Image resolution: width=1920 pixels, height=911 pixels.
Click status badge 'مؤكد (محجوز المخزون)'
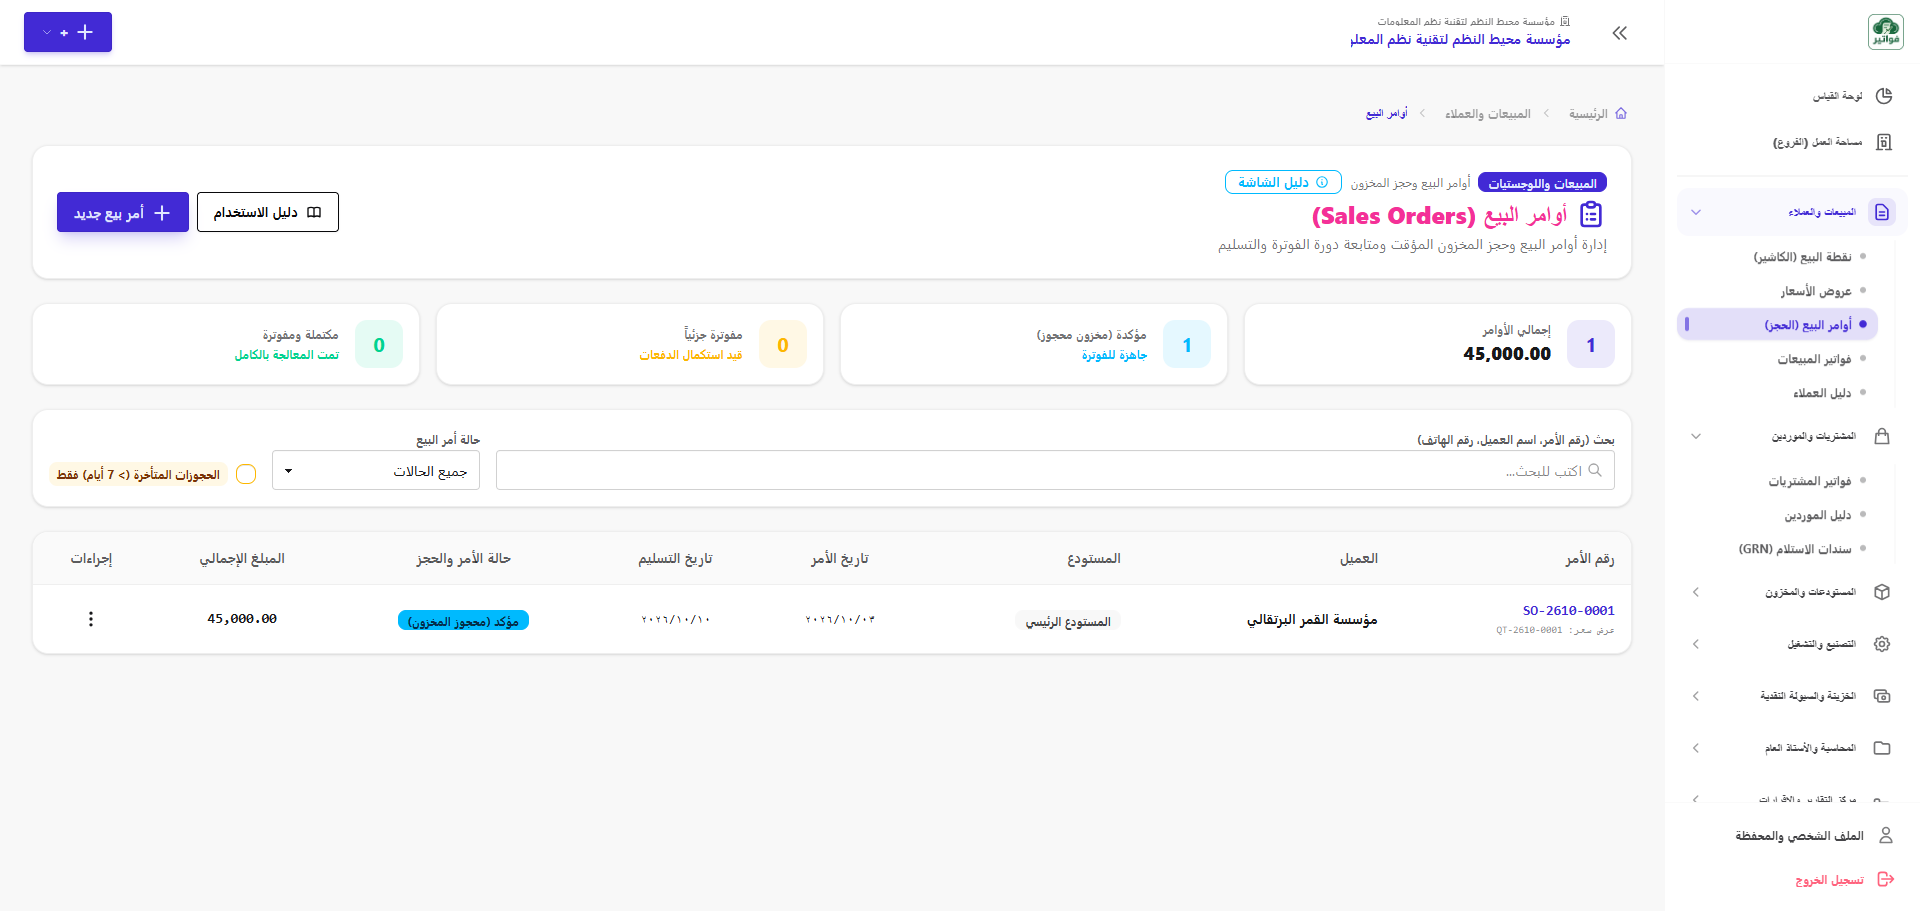click(x=463, y=621)
